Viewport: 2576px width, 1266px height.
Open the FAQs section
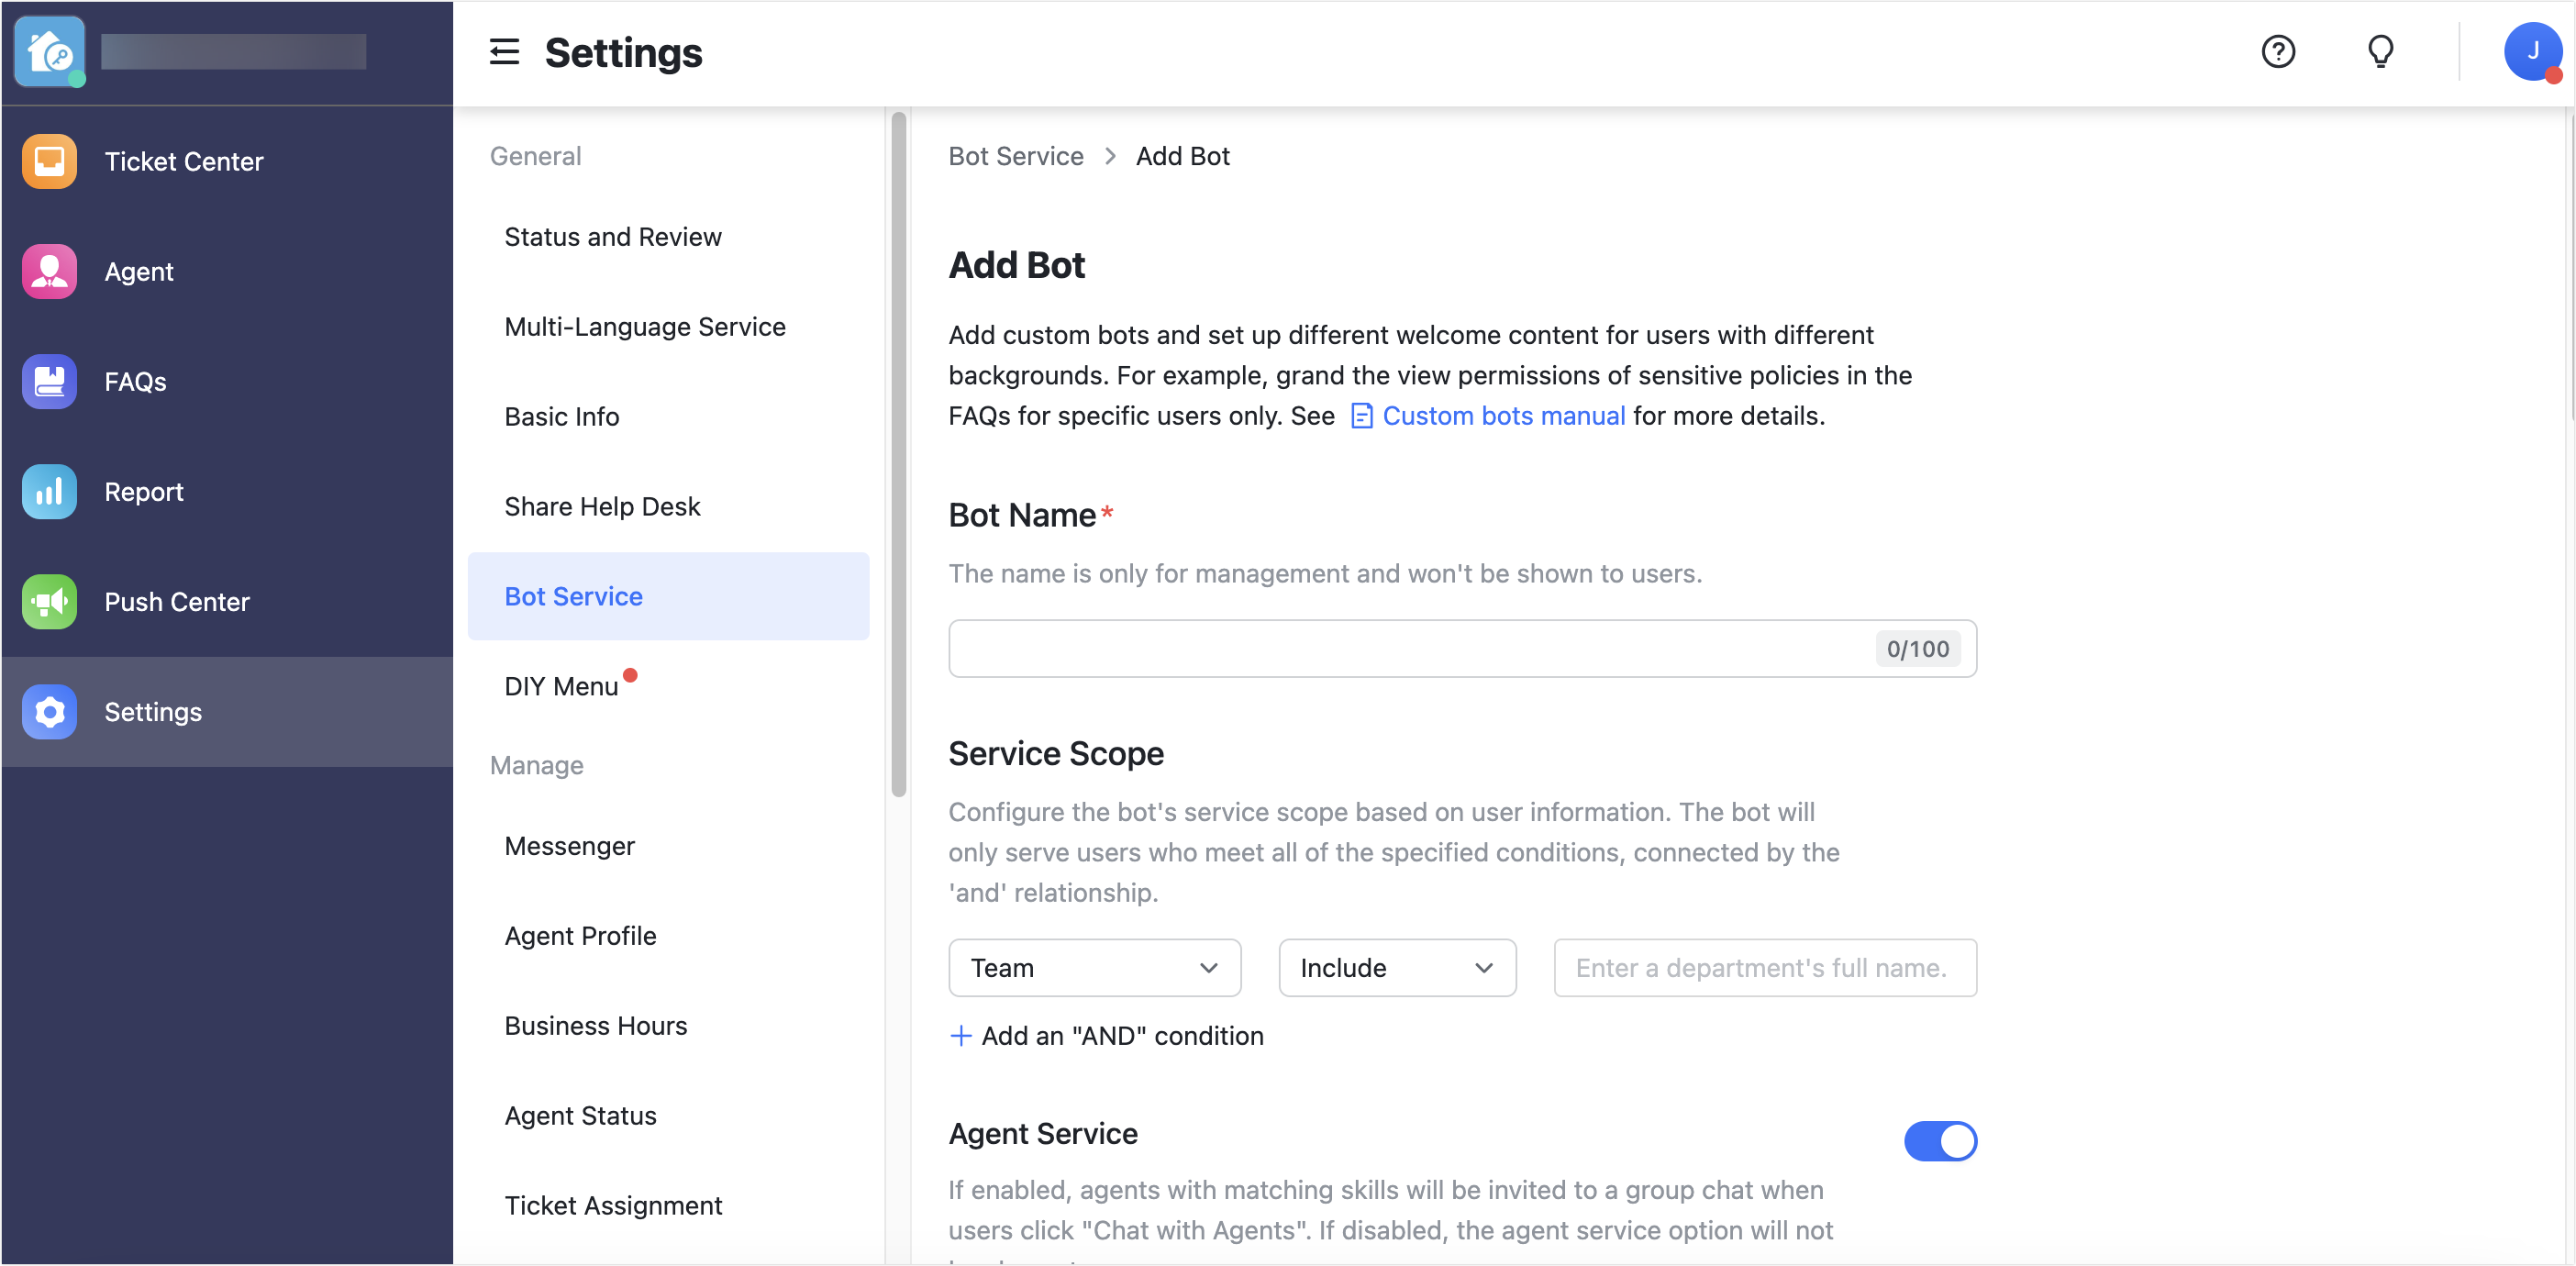(x=134, y=381)
